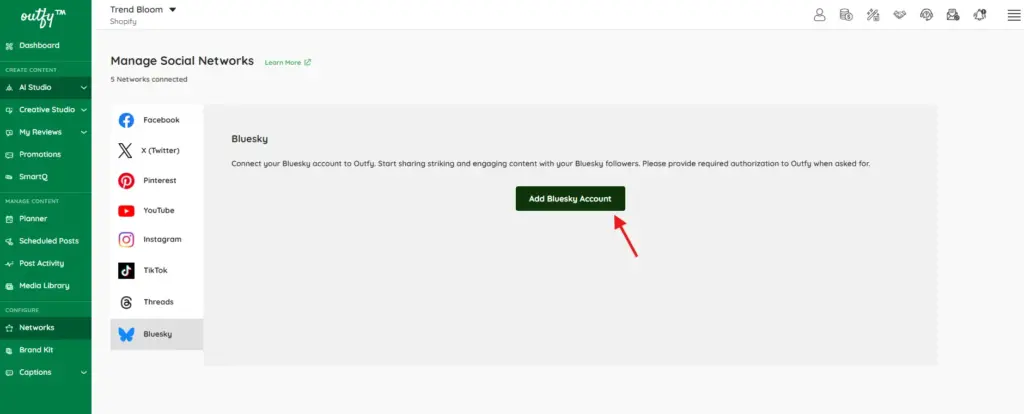Click the Manage Social Networks heading

(182, 61)
